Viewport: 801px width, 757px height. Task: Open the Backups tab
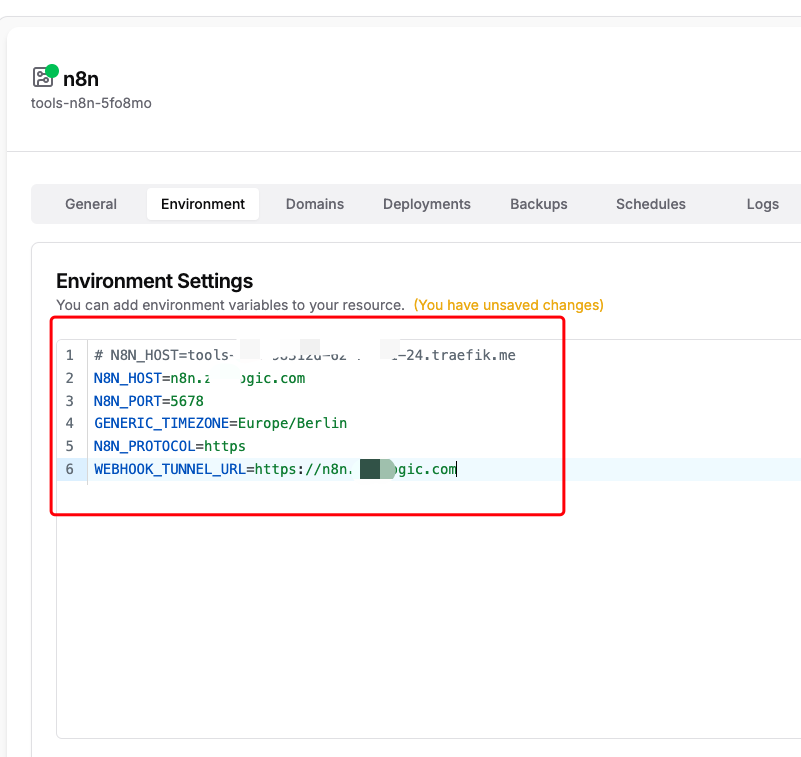point(539,204)
